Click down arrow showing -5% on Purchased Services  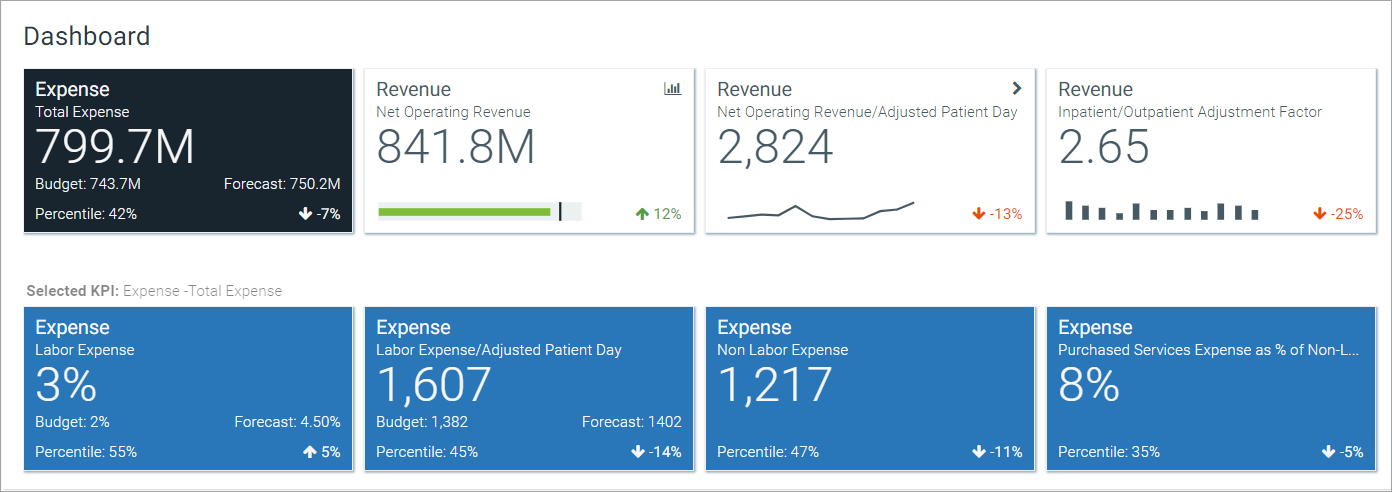pos(1328,452)
